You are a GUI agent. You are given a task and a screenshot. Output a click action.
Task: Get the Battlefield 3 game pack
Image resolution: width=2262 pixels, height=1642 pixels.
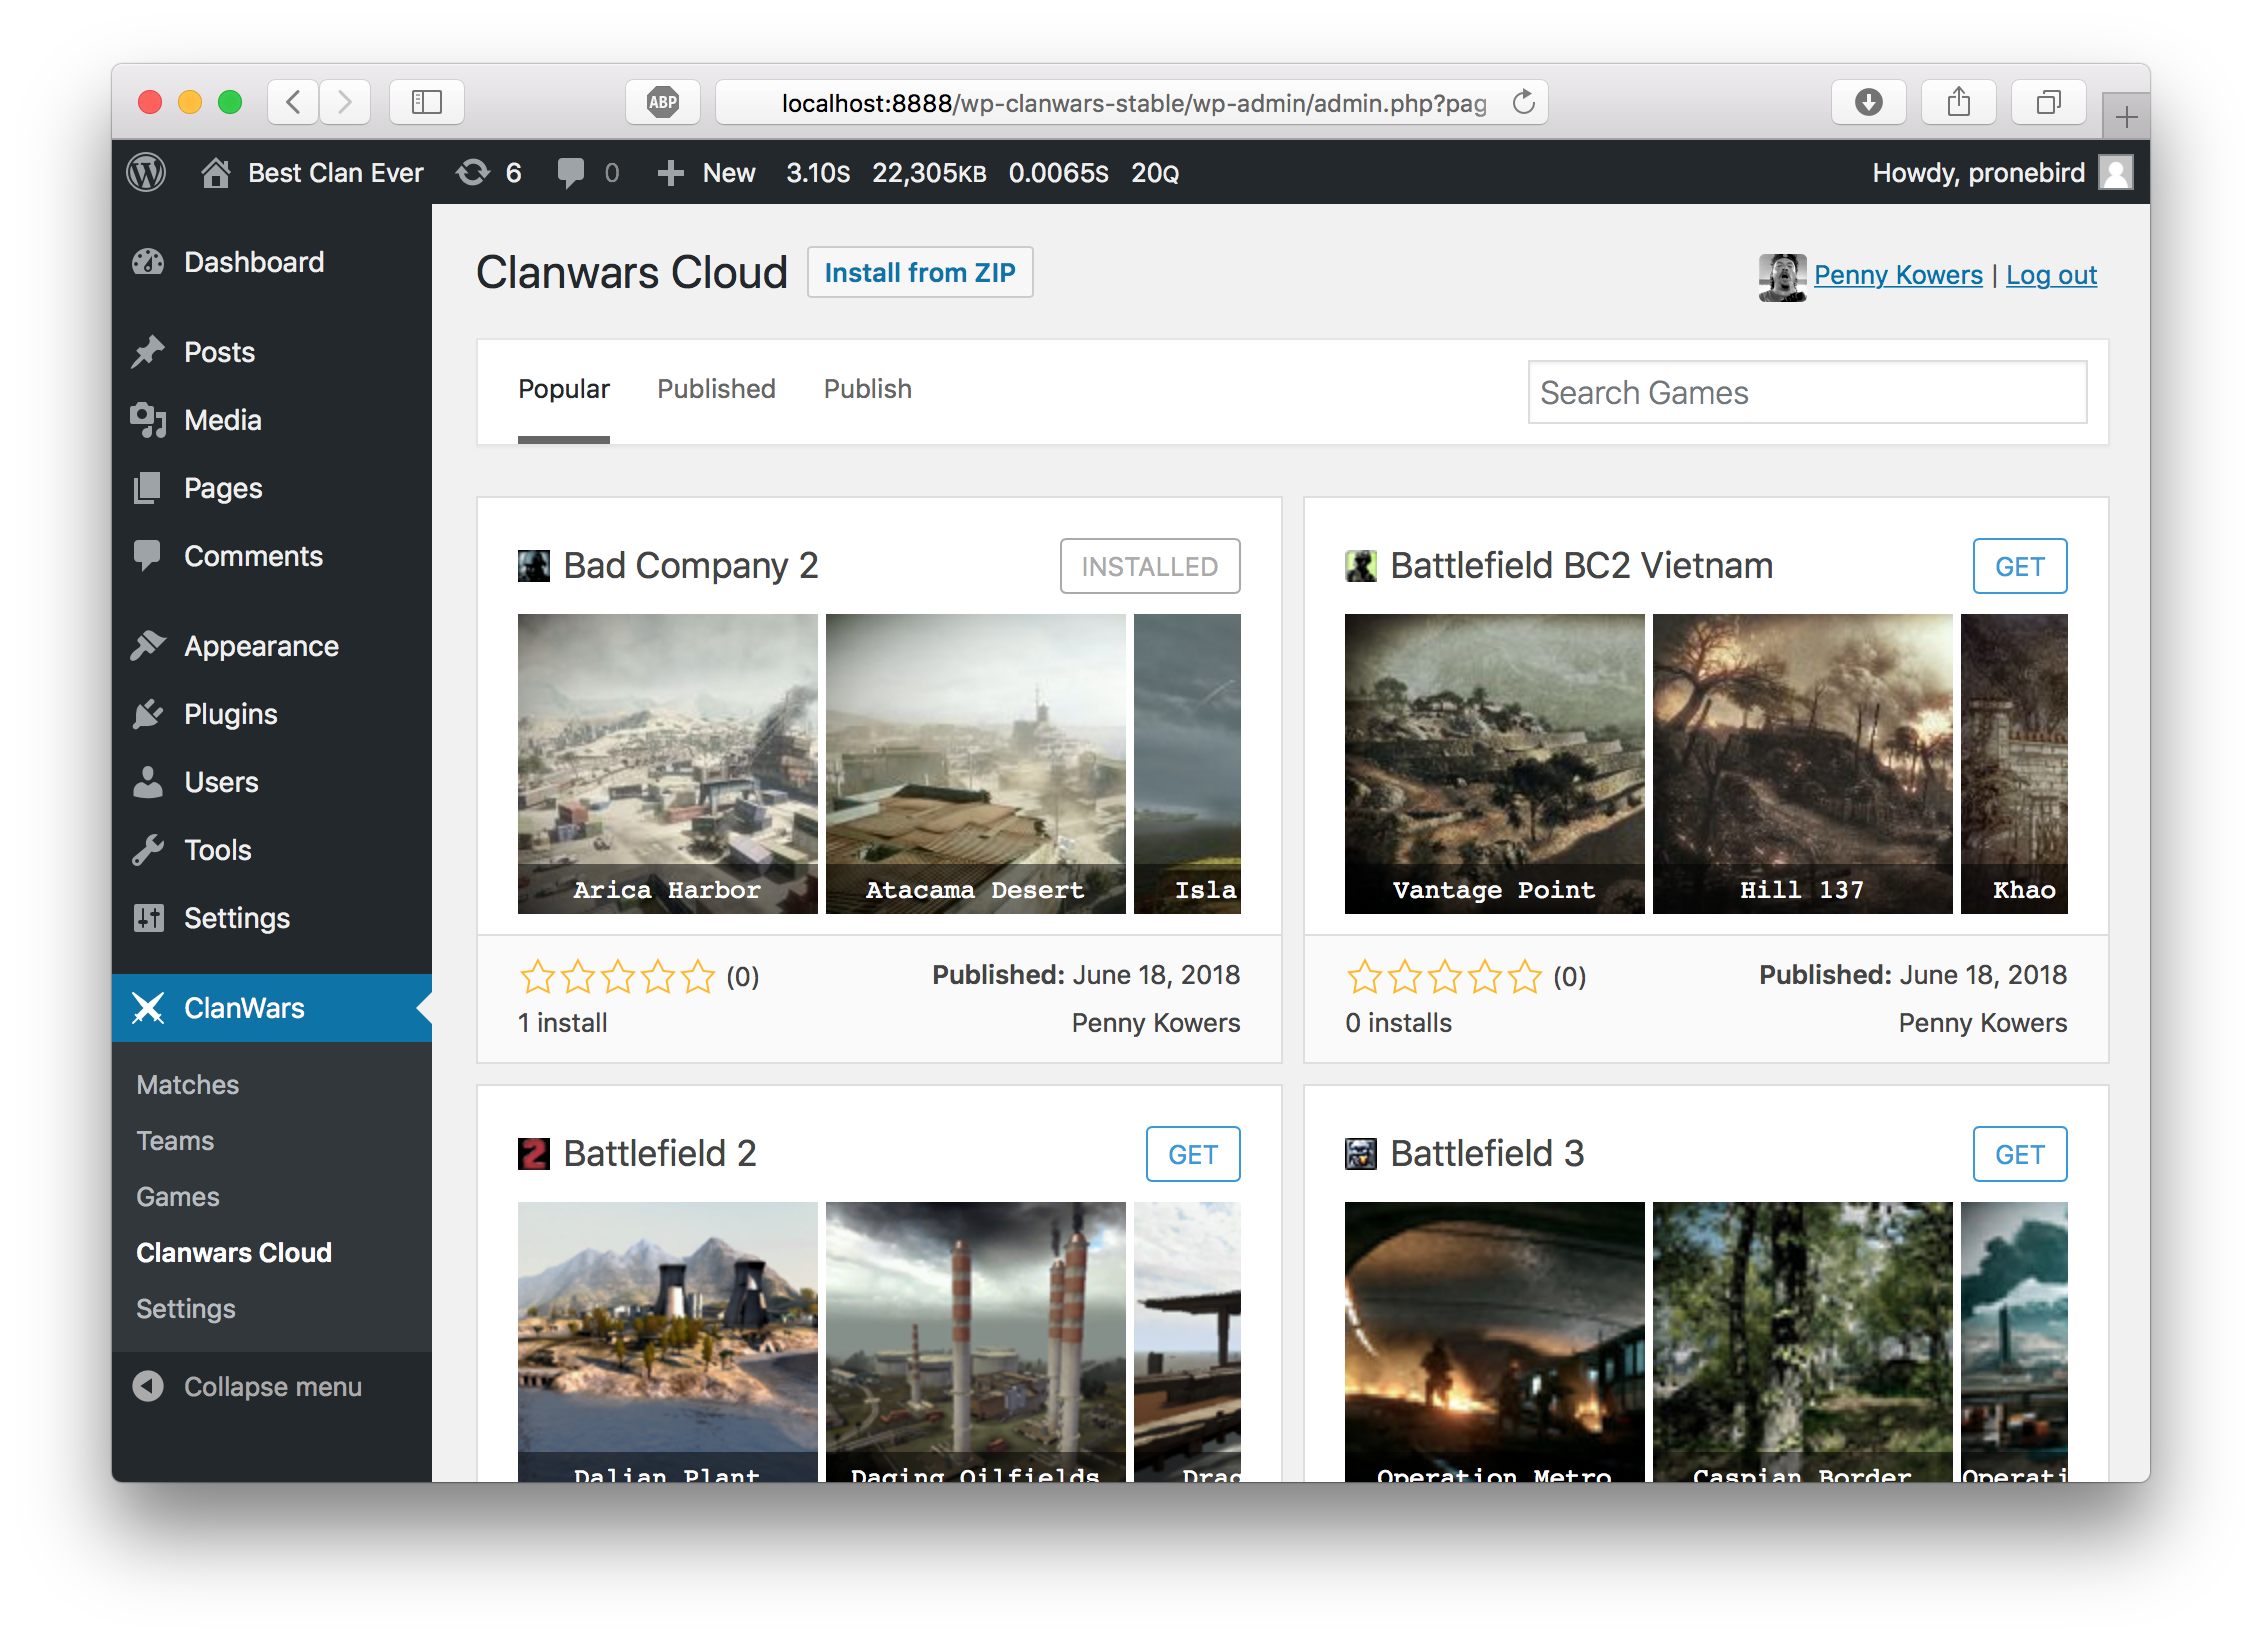tap(2019, 1154)
